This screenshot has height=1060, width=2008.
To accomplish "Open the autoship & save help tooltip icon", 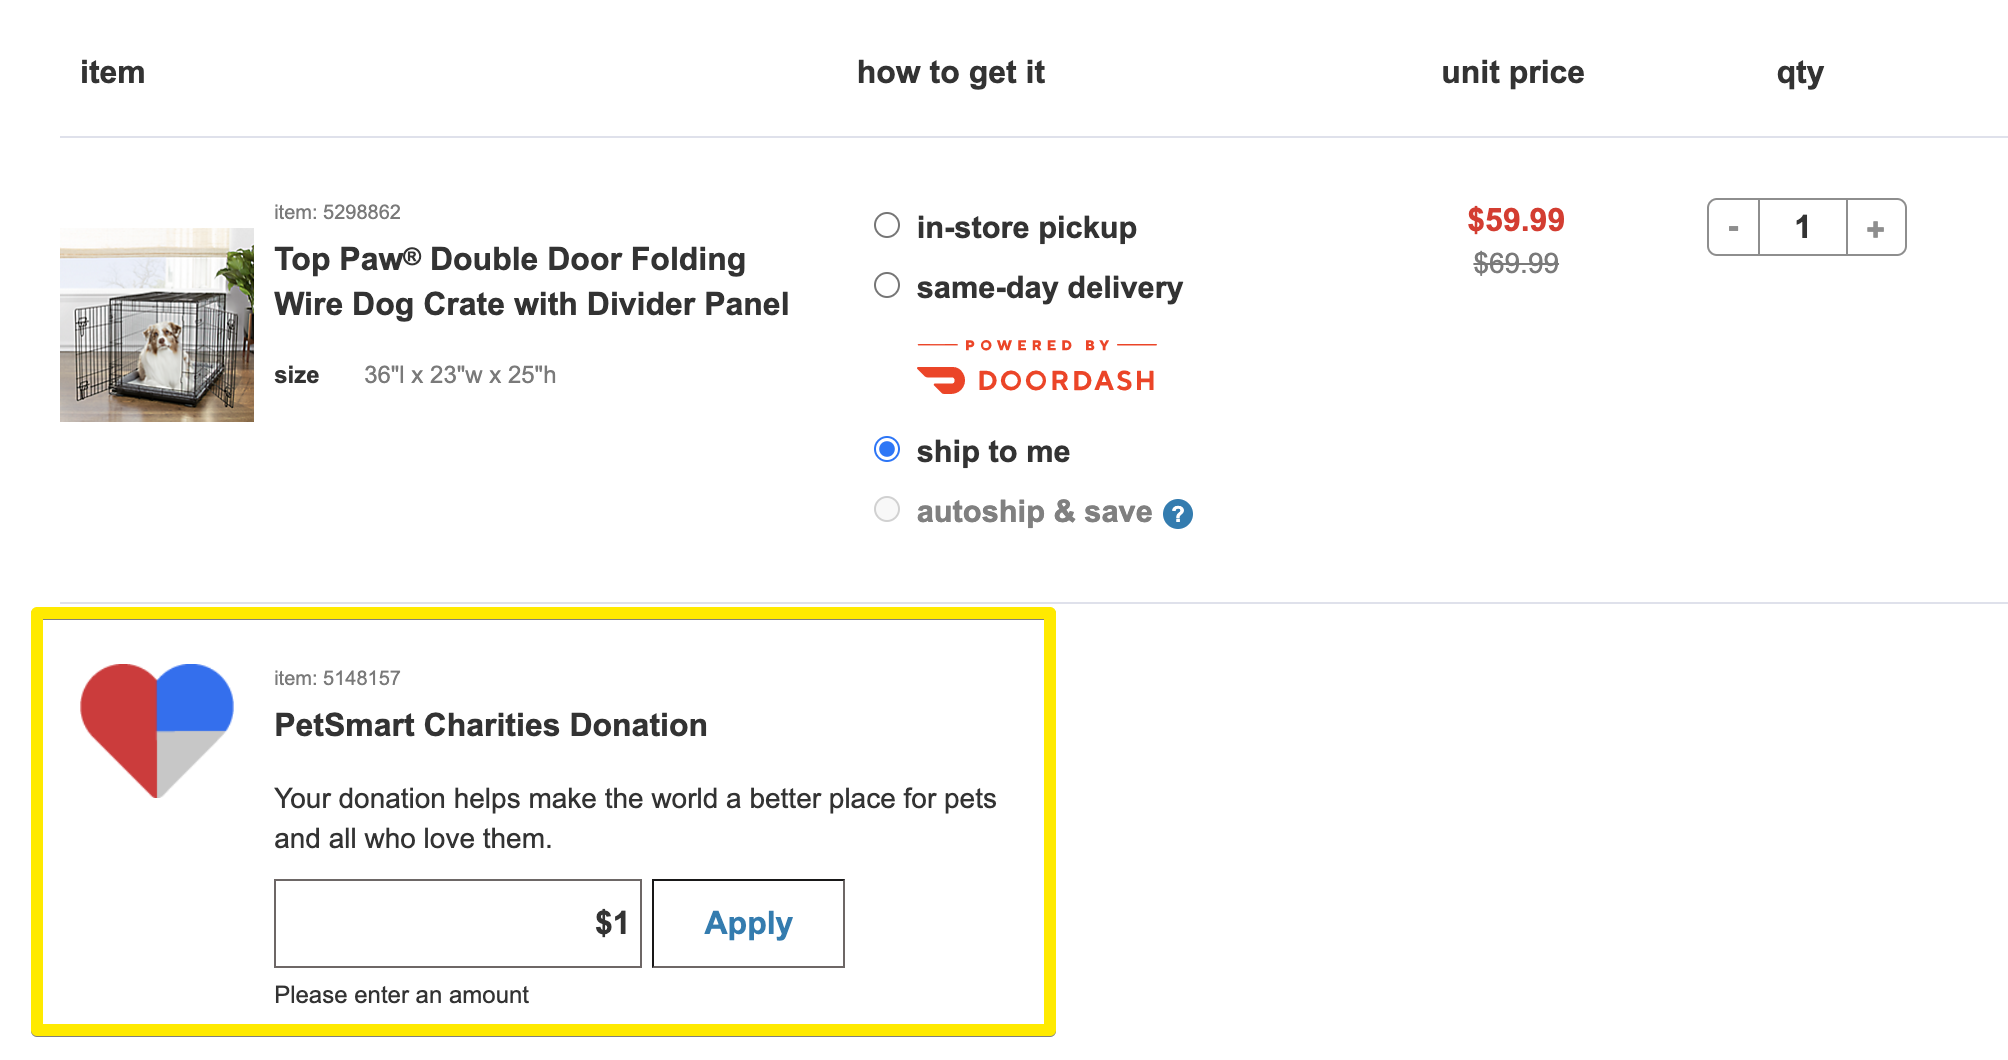I will coord(1178,512).
